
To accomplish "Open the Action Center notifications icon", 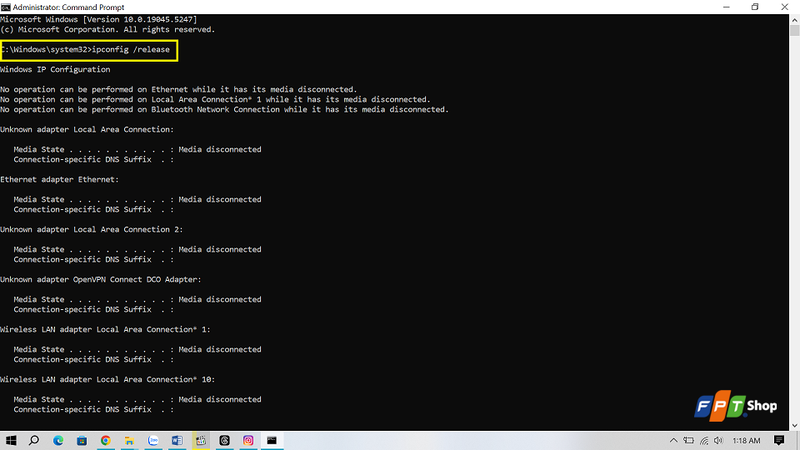I will pos(779,440).
